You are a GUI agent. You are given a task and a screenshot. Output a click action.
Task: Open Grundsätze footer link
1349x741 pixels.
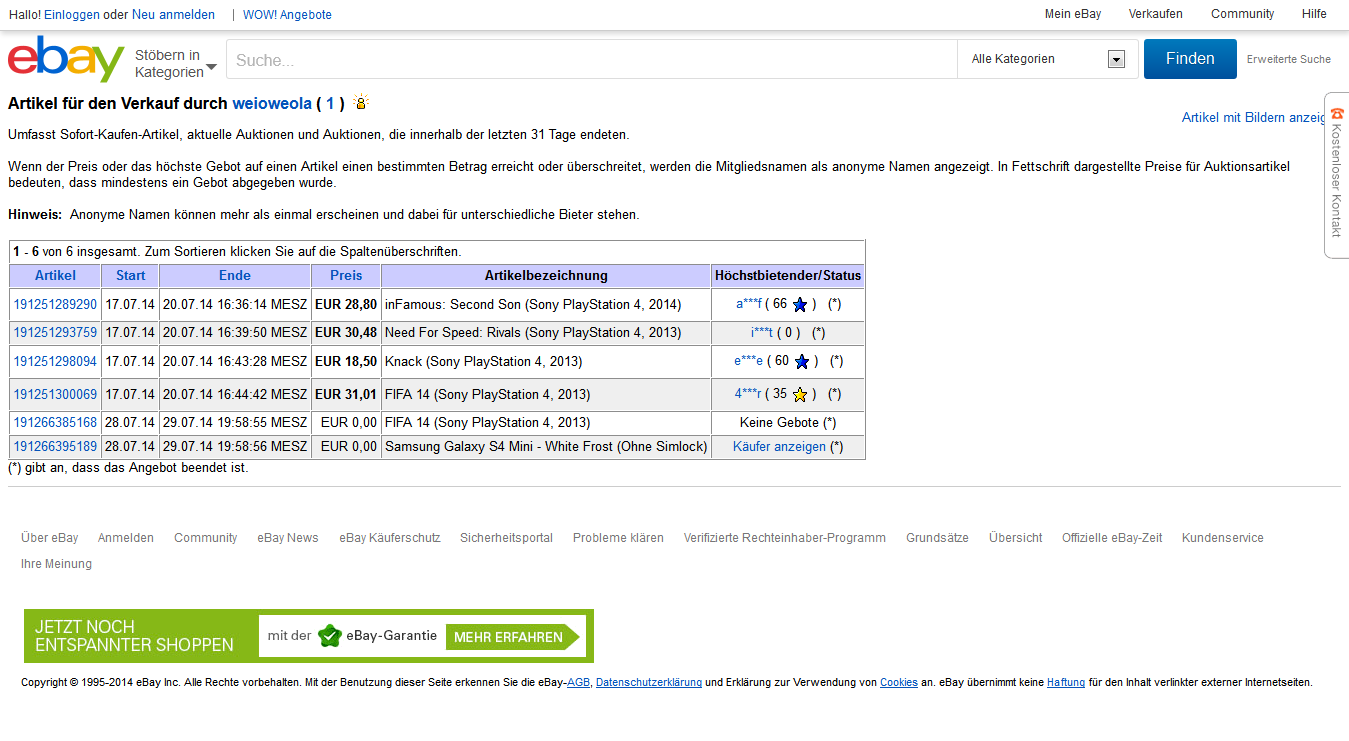[937, 538]
